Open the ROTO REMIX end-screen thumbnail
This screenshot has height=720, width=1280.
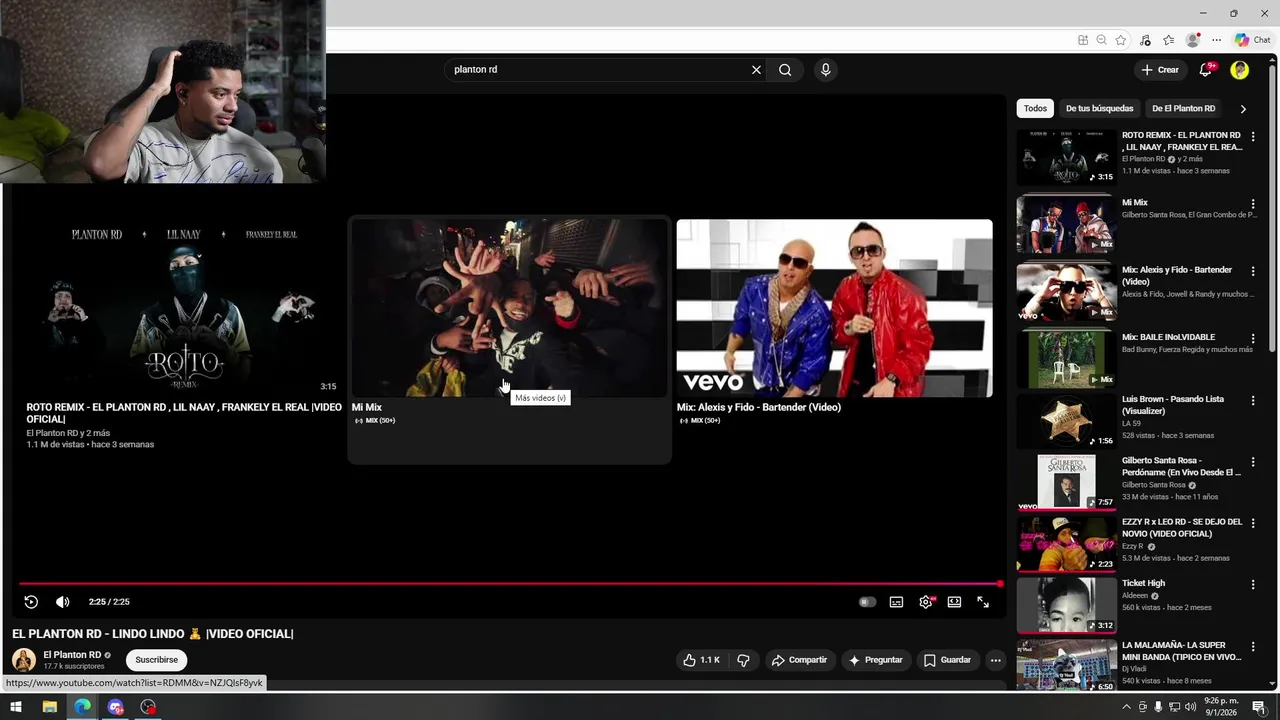click(182, 308)
